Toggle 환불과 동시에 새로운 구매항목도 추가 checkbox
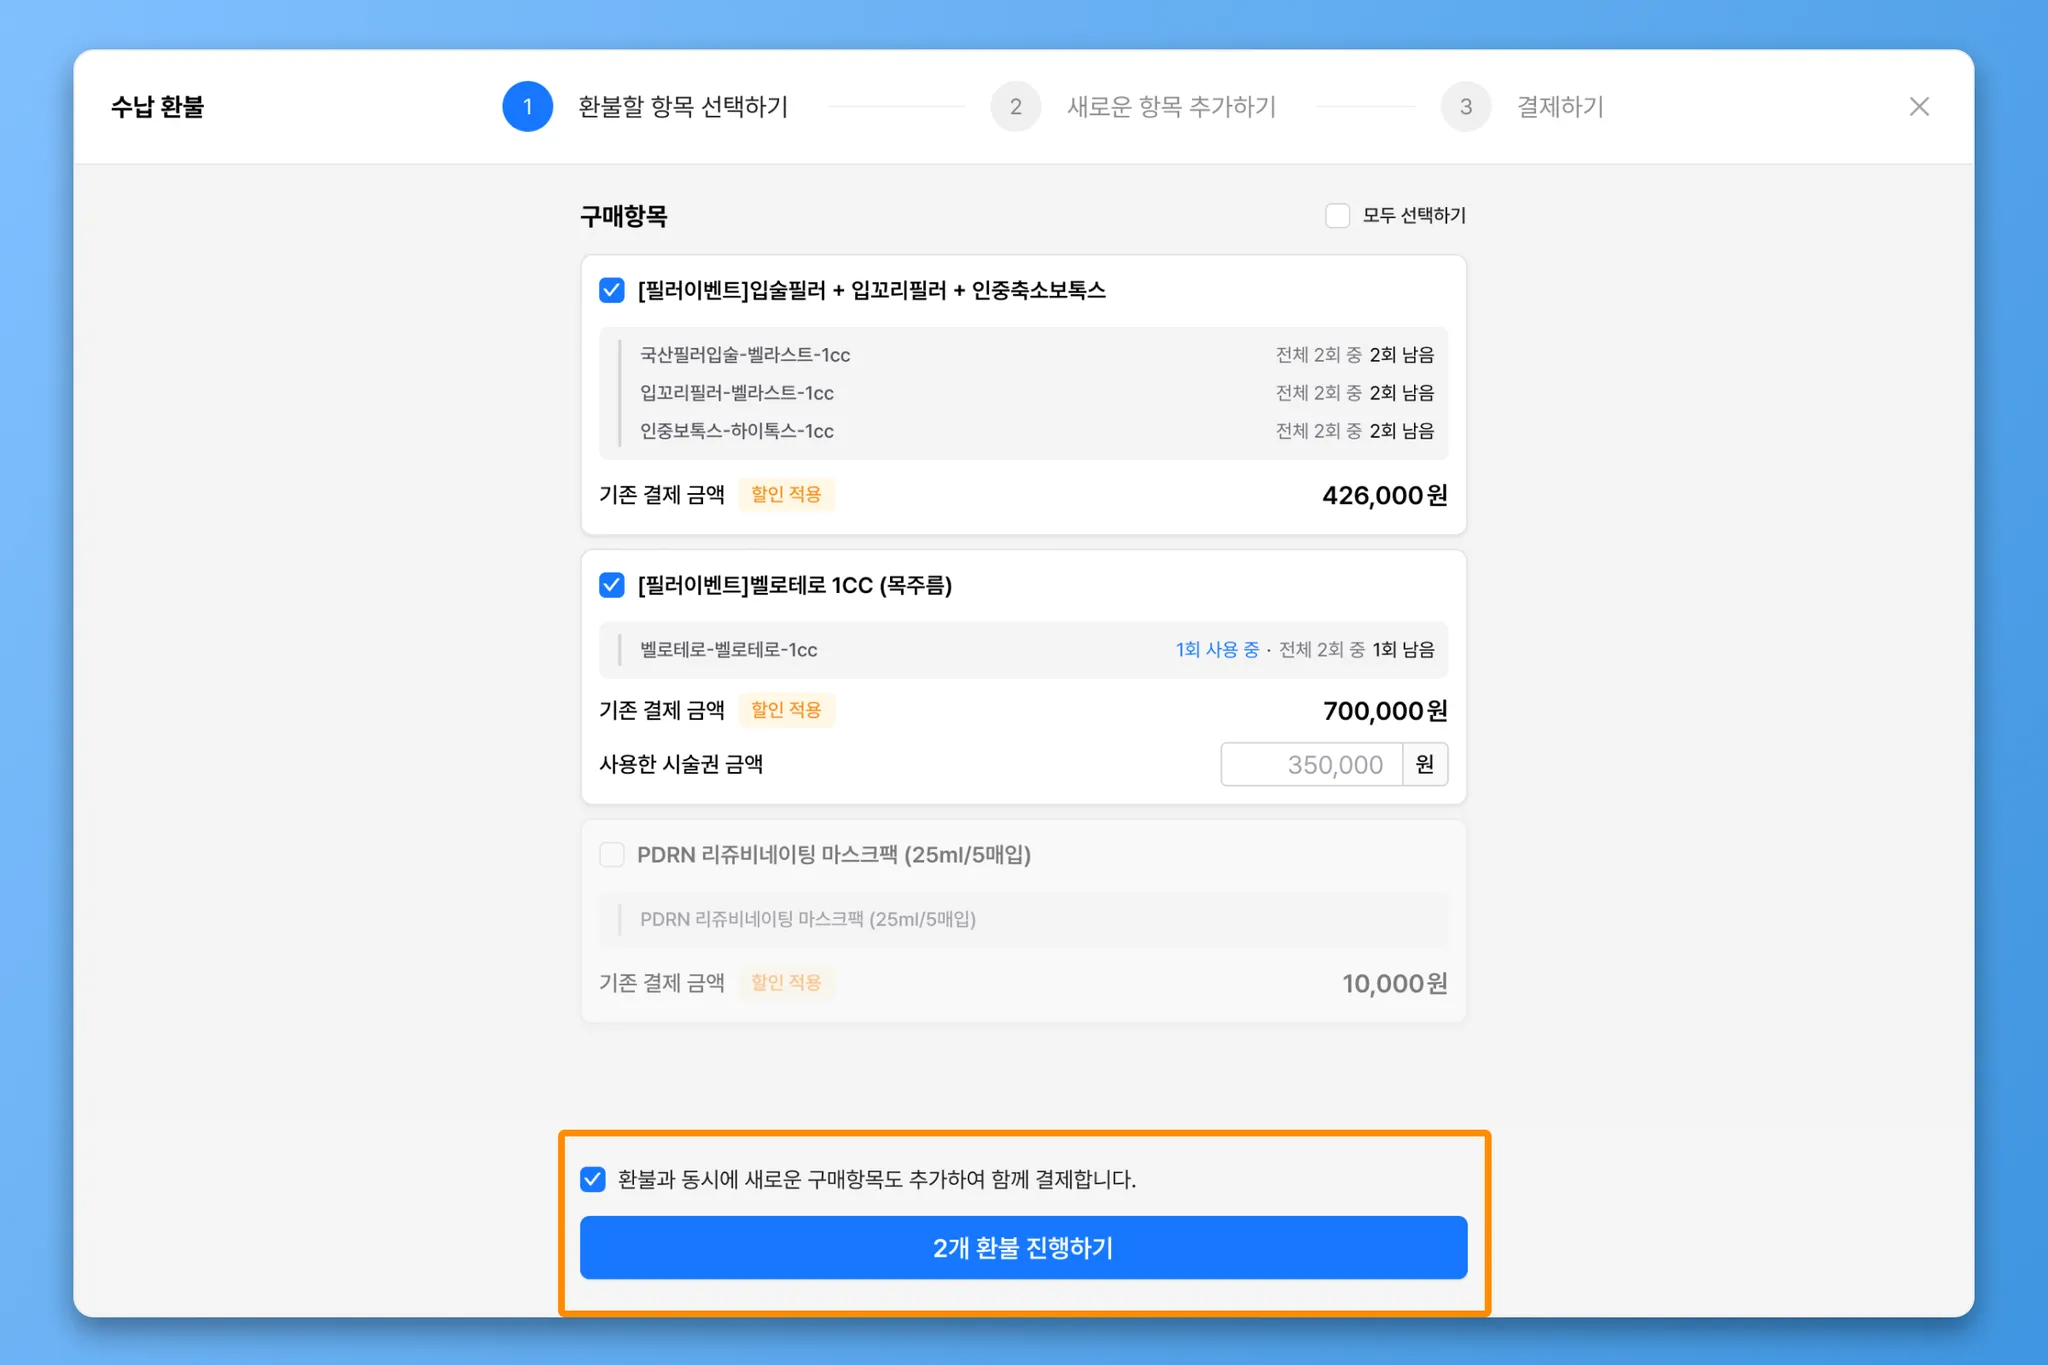Image resolution: width=2048 pixels, height=1365 pixels. (593, 1179)
